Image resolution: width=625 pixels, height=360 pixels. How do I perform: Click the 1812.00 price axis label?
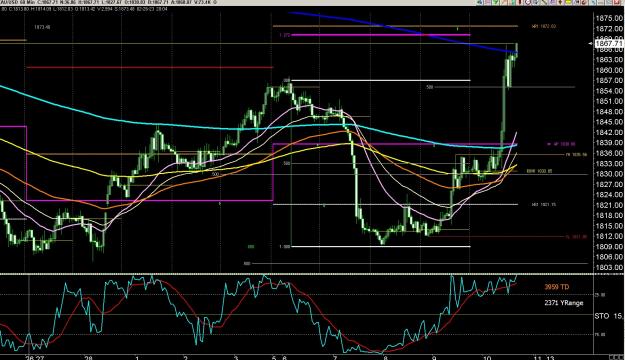pyautogui.click(x=609, y=236)
